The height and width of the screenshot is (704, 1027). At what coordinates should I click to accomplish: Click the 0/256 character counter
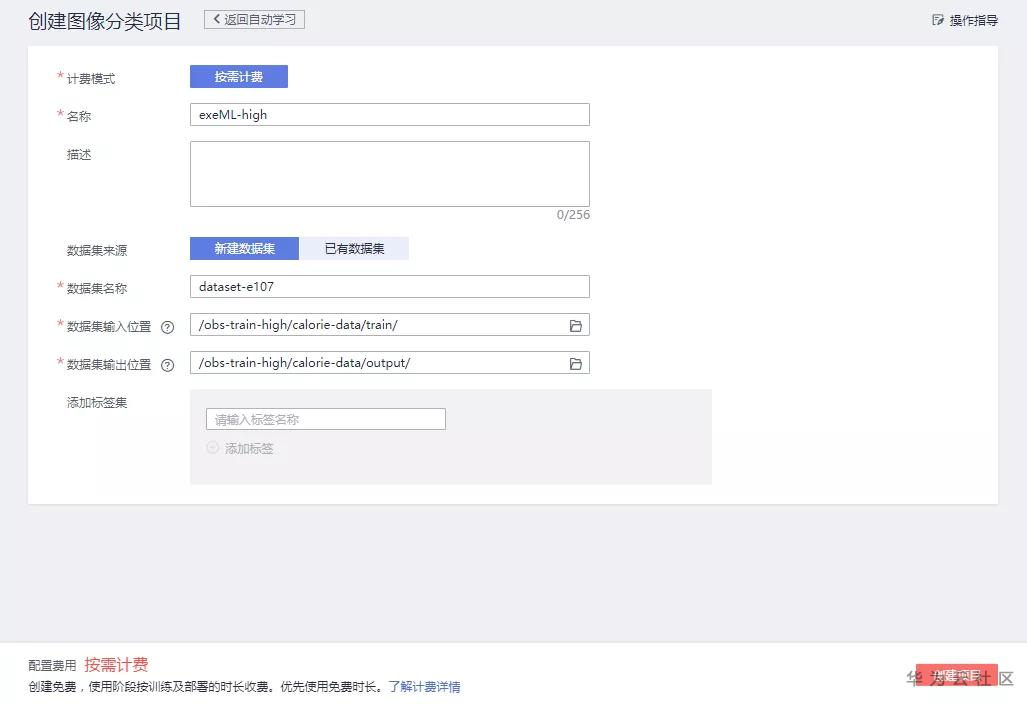click(x=573, y=215)
